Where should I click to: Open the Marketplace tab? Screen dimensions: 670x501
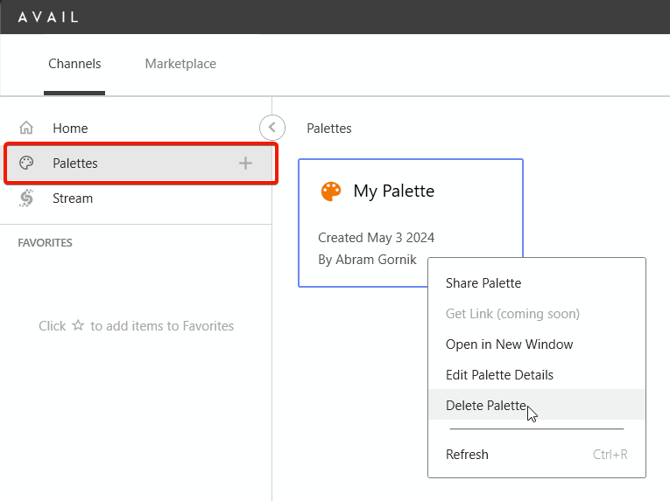[180, 64]
